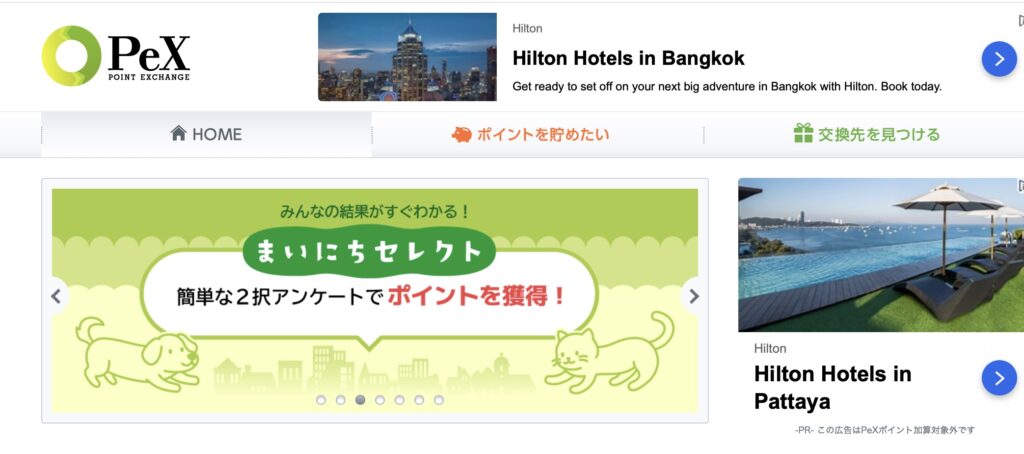The image size is (1024, 454).
Task: Select the sixth carousel dot
Action: tap(419, 400)
